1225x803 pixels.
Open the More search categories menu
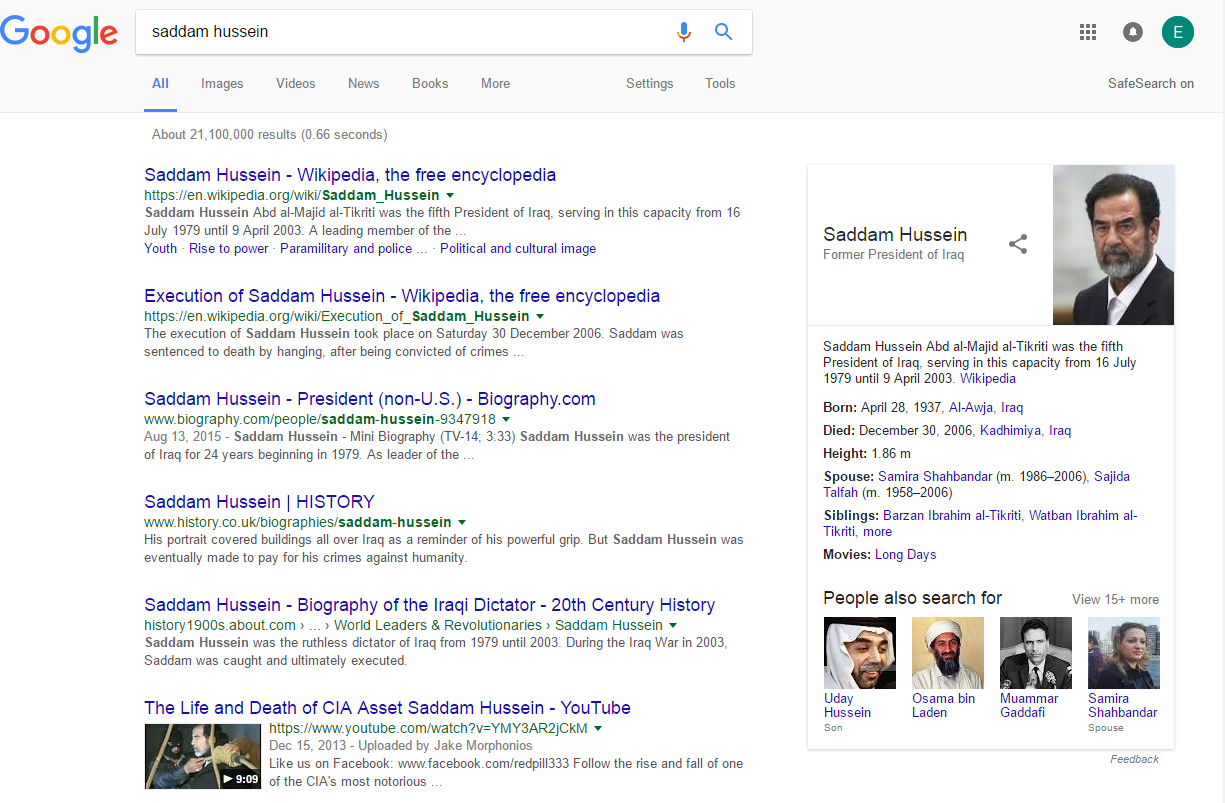[495, 84]
